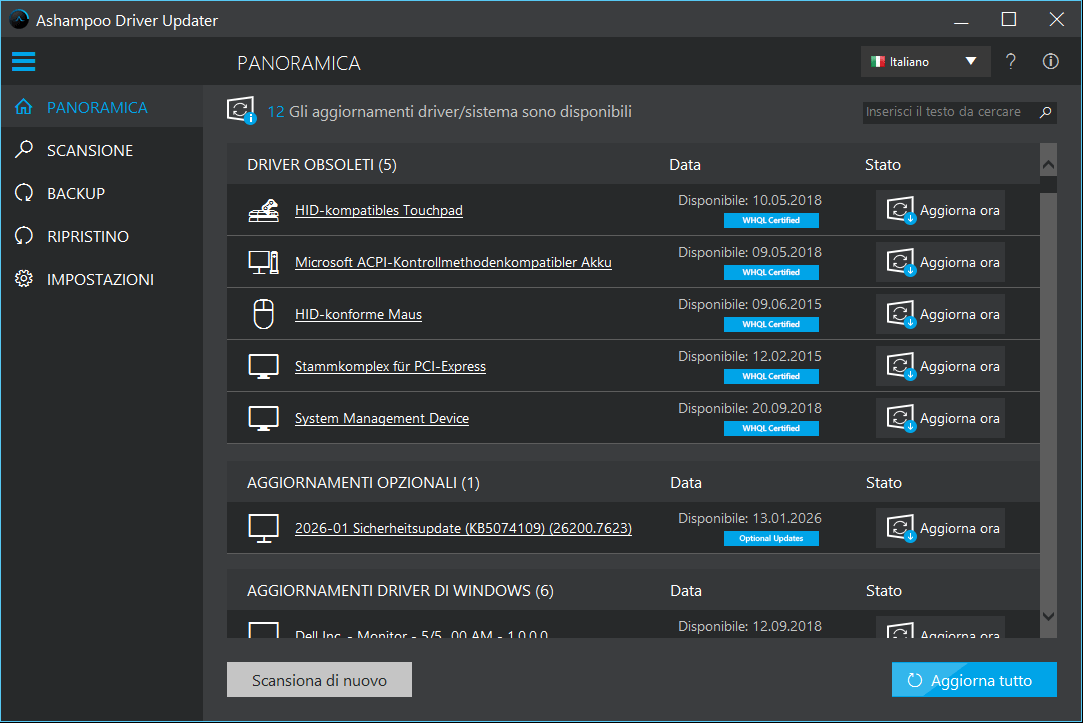This screenshot has height=723, width=1083.
Task: Open the info circle icon
Action: coord(1050,62)
